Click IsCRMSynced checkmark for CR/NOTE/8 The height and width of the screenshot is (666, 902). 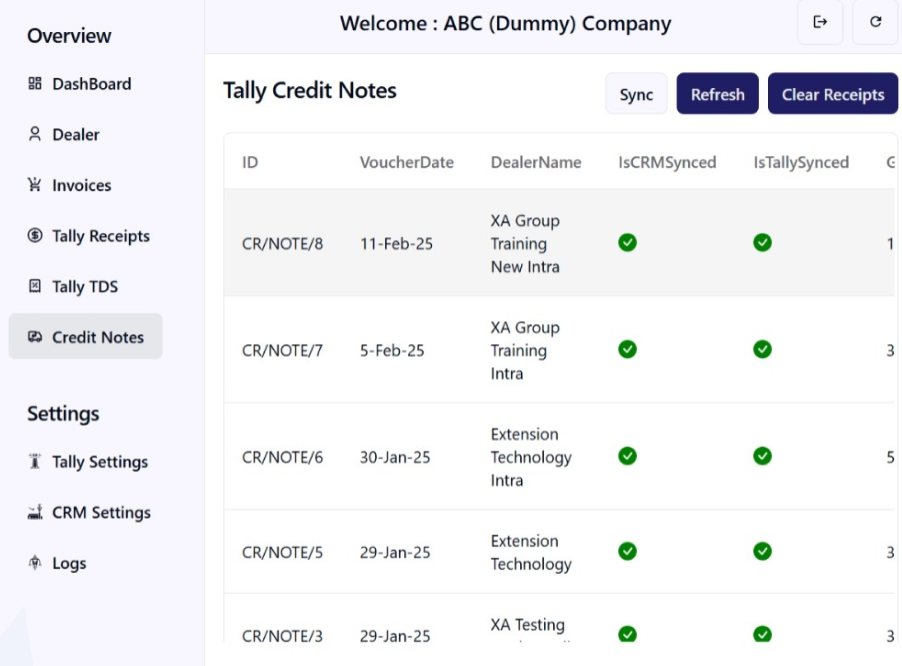pyautogui.click(x=627, y=242)
